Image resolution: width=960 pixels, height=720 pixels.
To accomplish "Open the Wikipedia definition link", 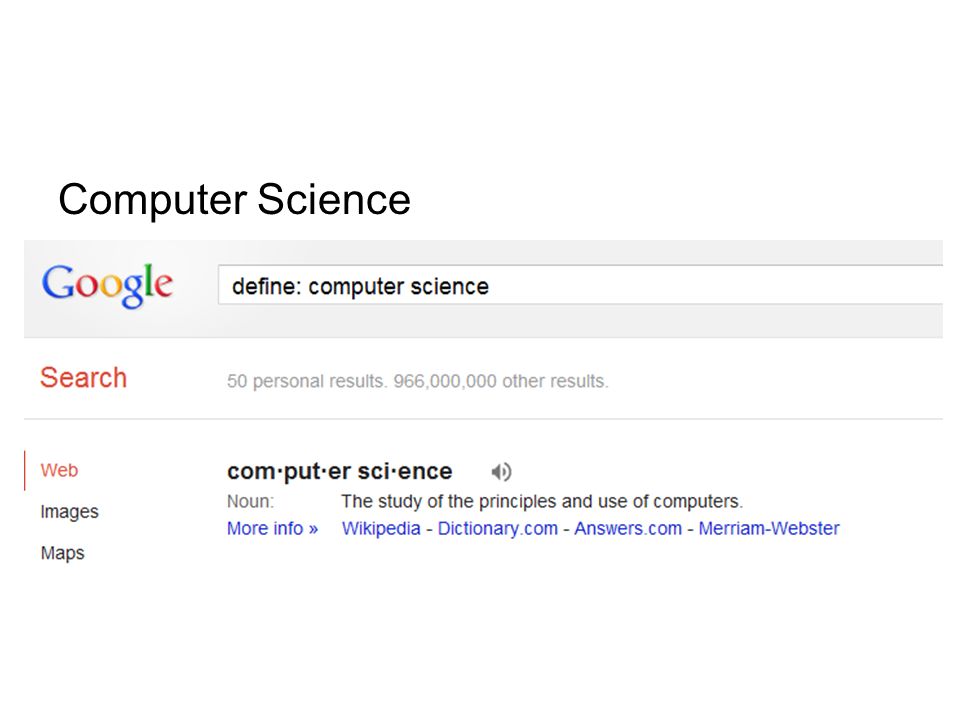I will coord(381,528).
